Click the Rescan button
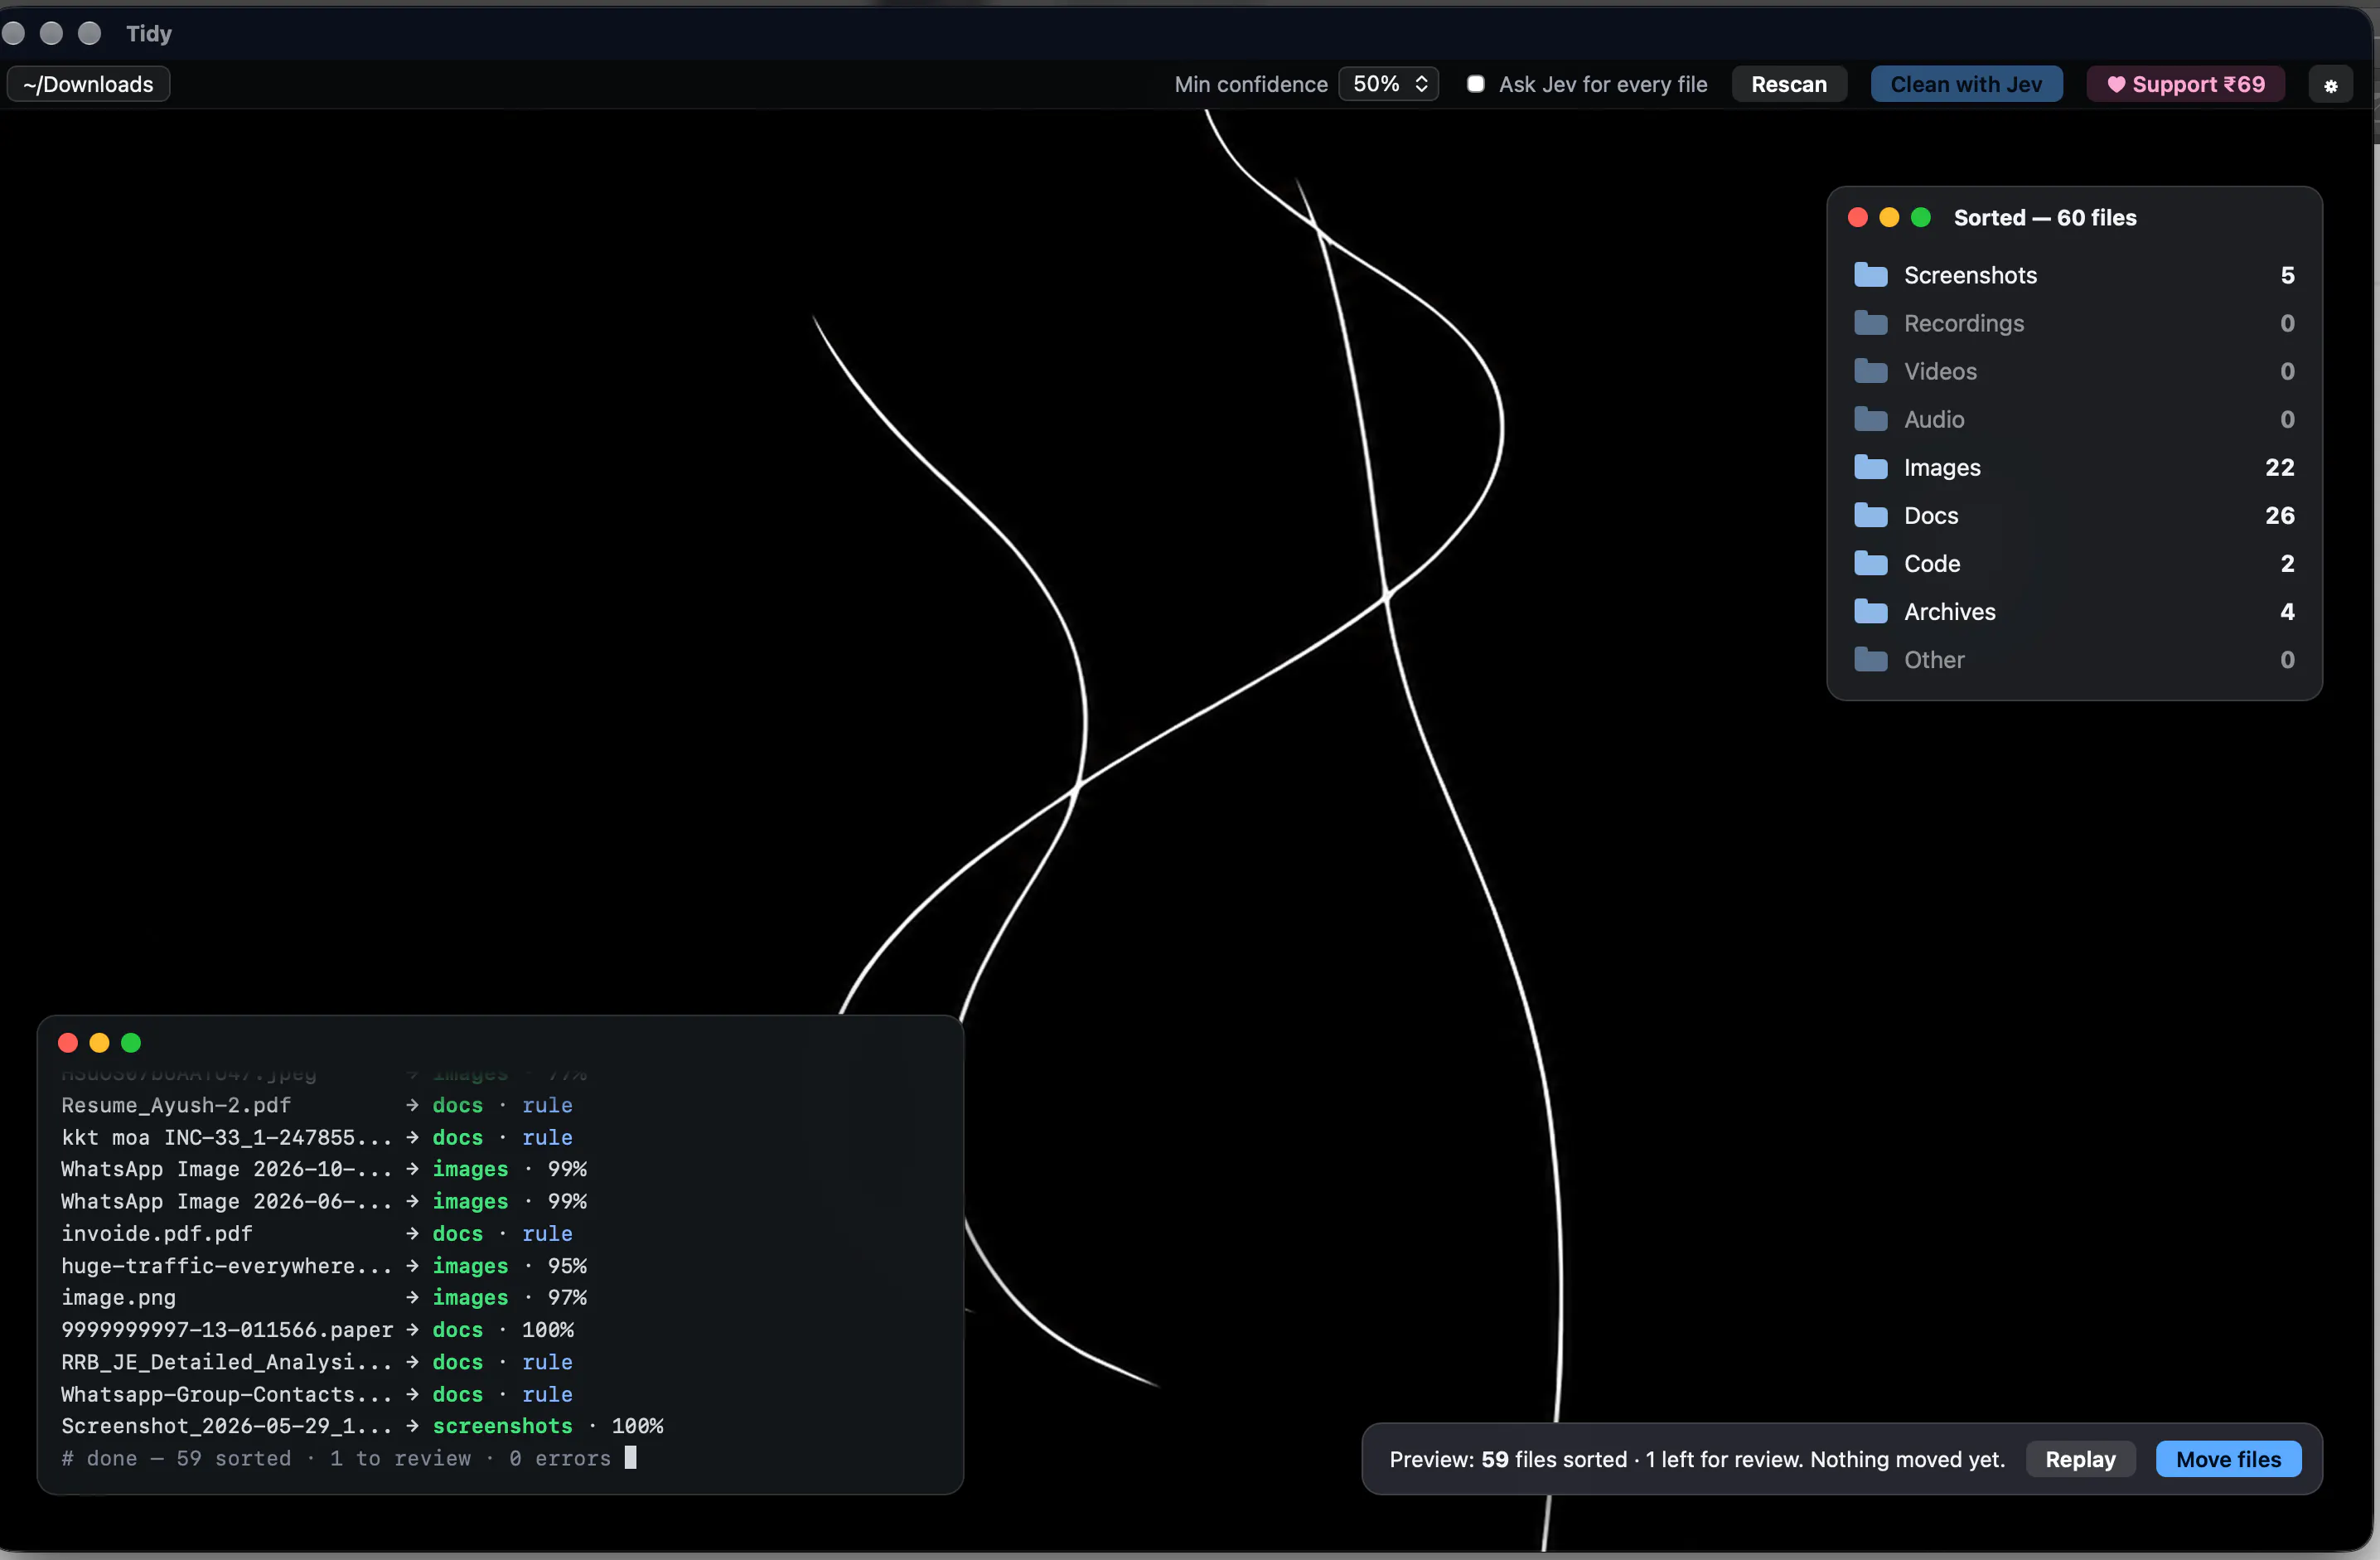Viewport: 2380px width, 1560px height. click(1788, 84)
